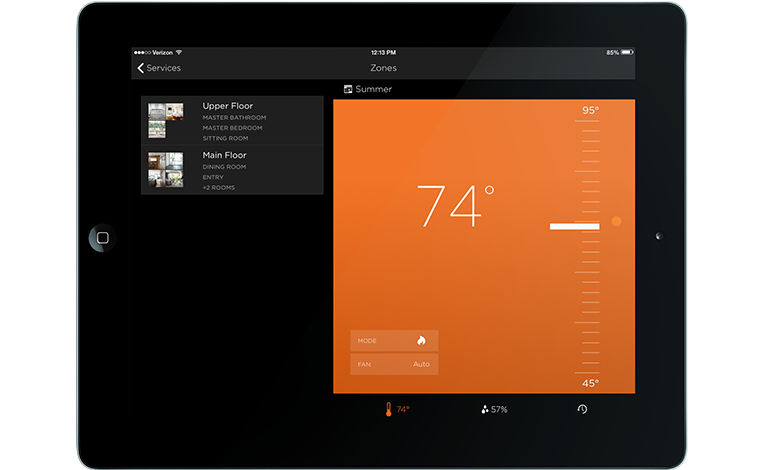The image size is (764, 470).
Task: Open the Mode selector
Action: click(x=394, y=341)
